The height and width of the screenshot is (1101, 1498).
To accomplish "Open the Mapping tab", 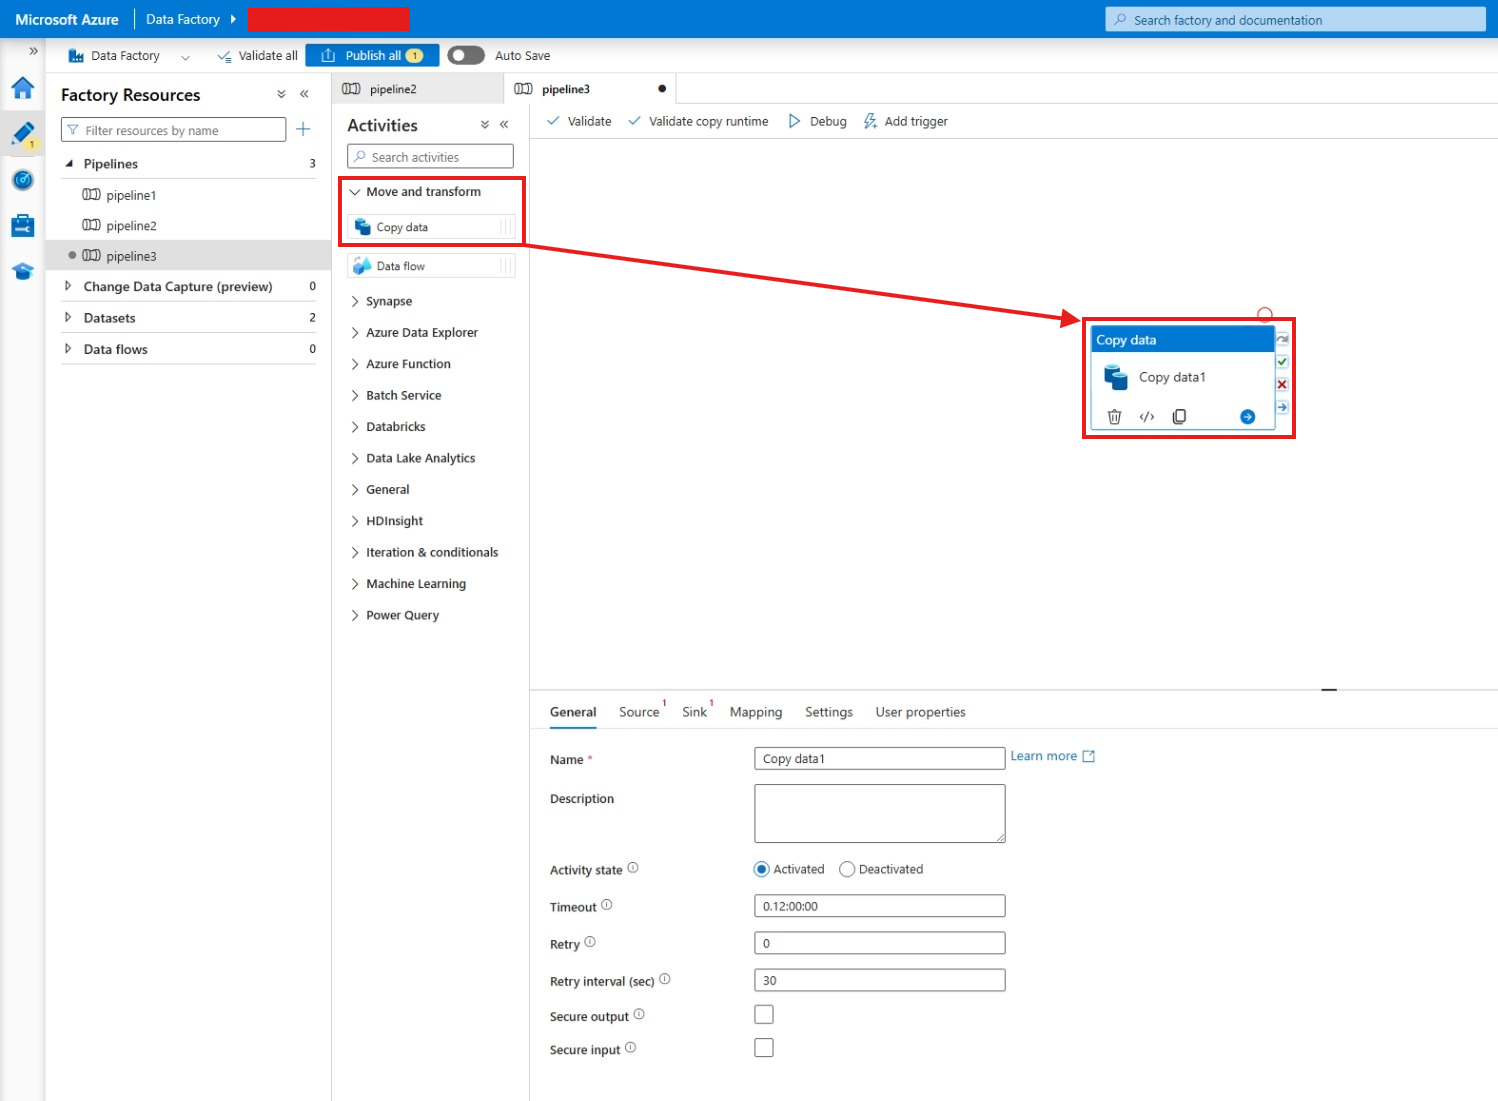I will pyautogui.click(x=756, y=712).
